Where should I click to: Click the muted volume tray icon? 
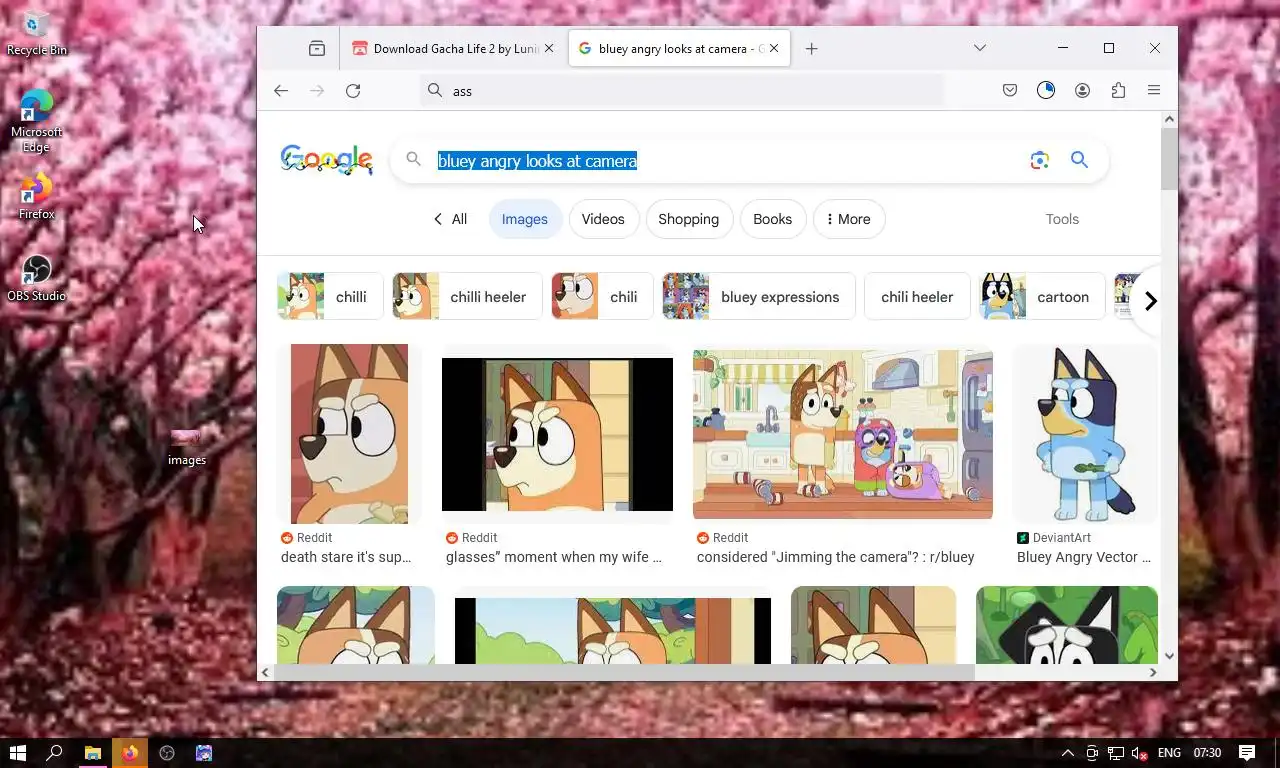pyautogui.click(x=1139, y=753)
